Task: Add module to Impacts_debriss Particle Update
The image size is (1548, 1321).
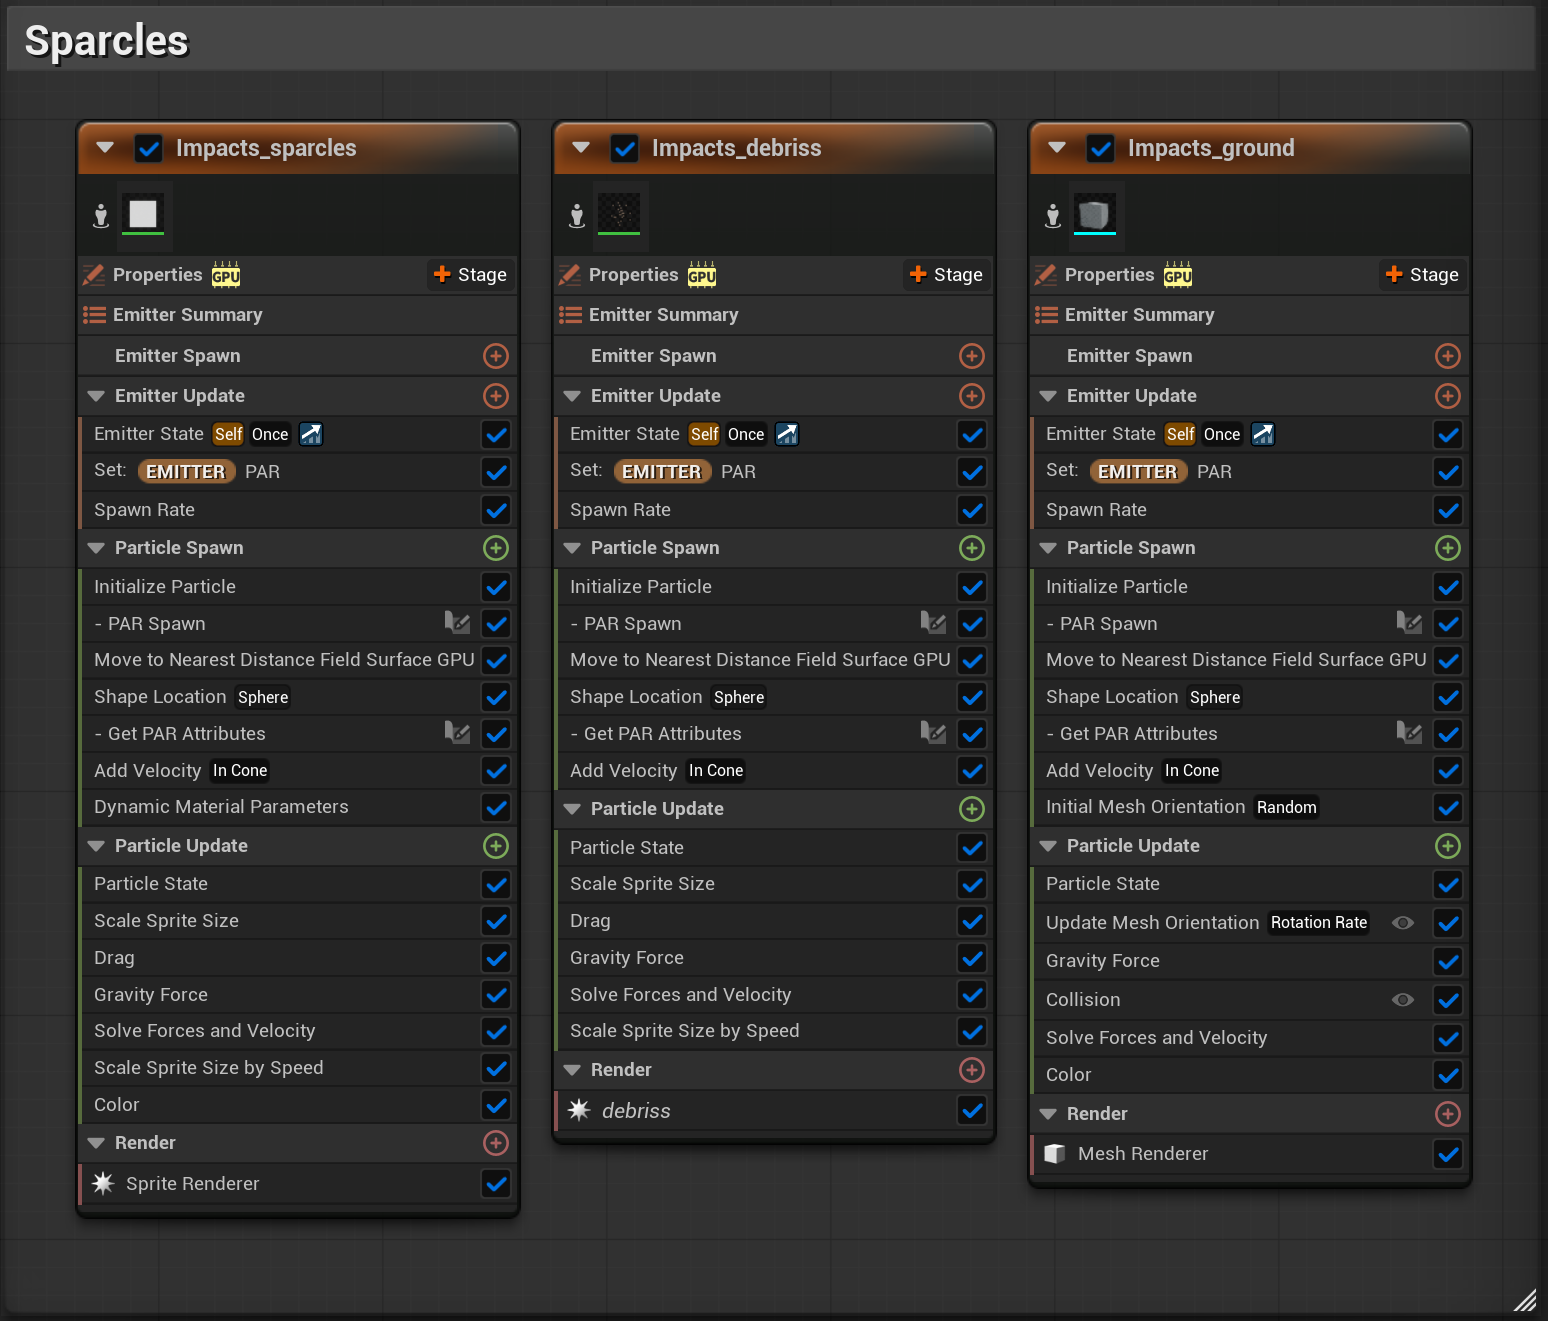Action: pyautogui.click(x=972, y=809)
